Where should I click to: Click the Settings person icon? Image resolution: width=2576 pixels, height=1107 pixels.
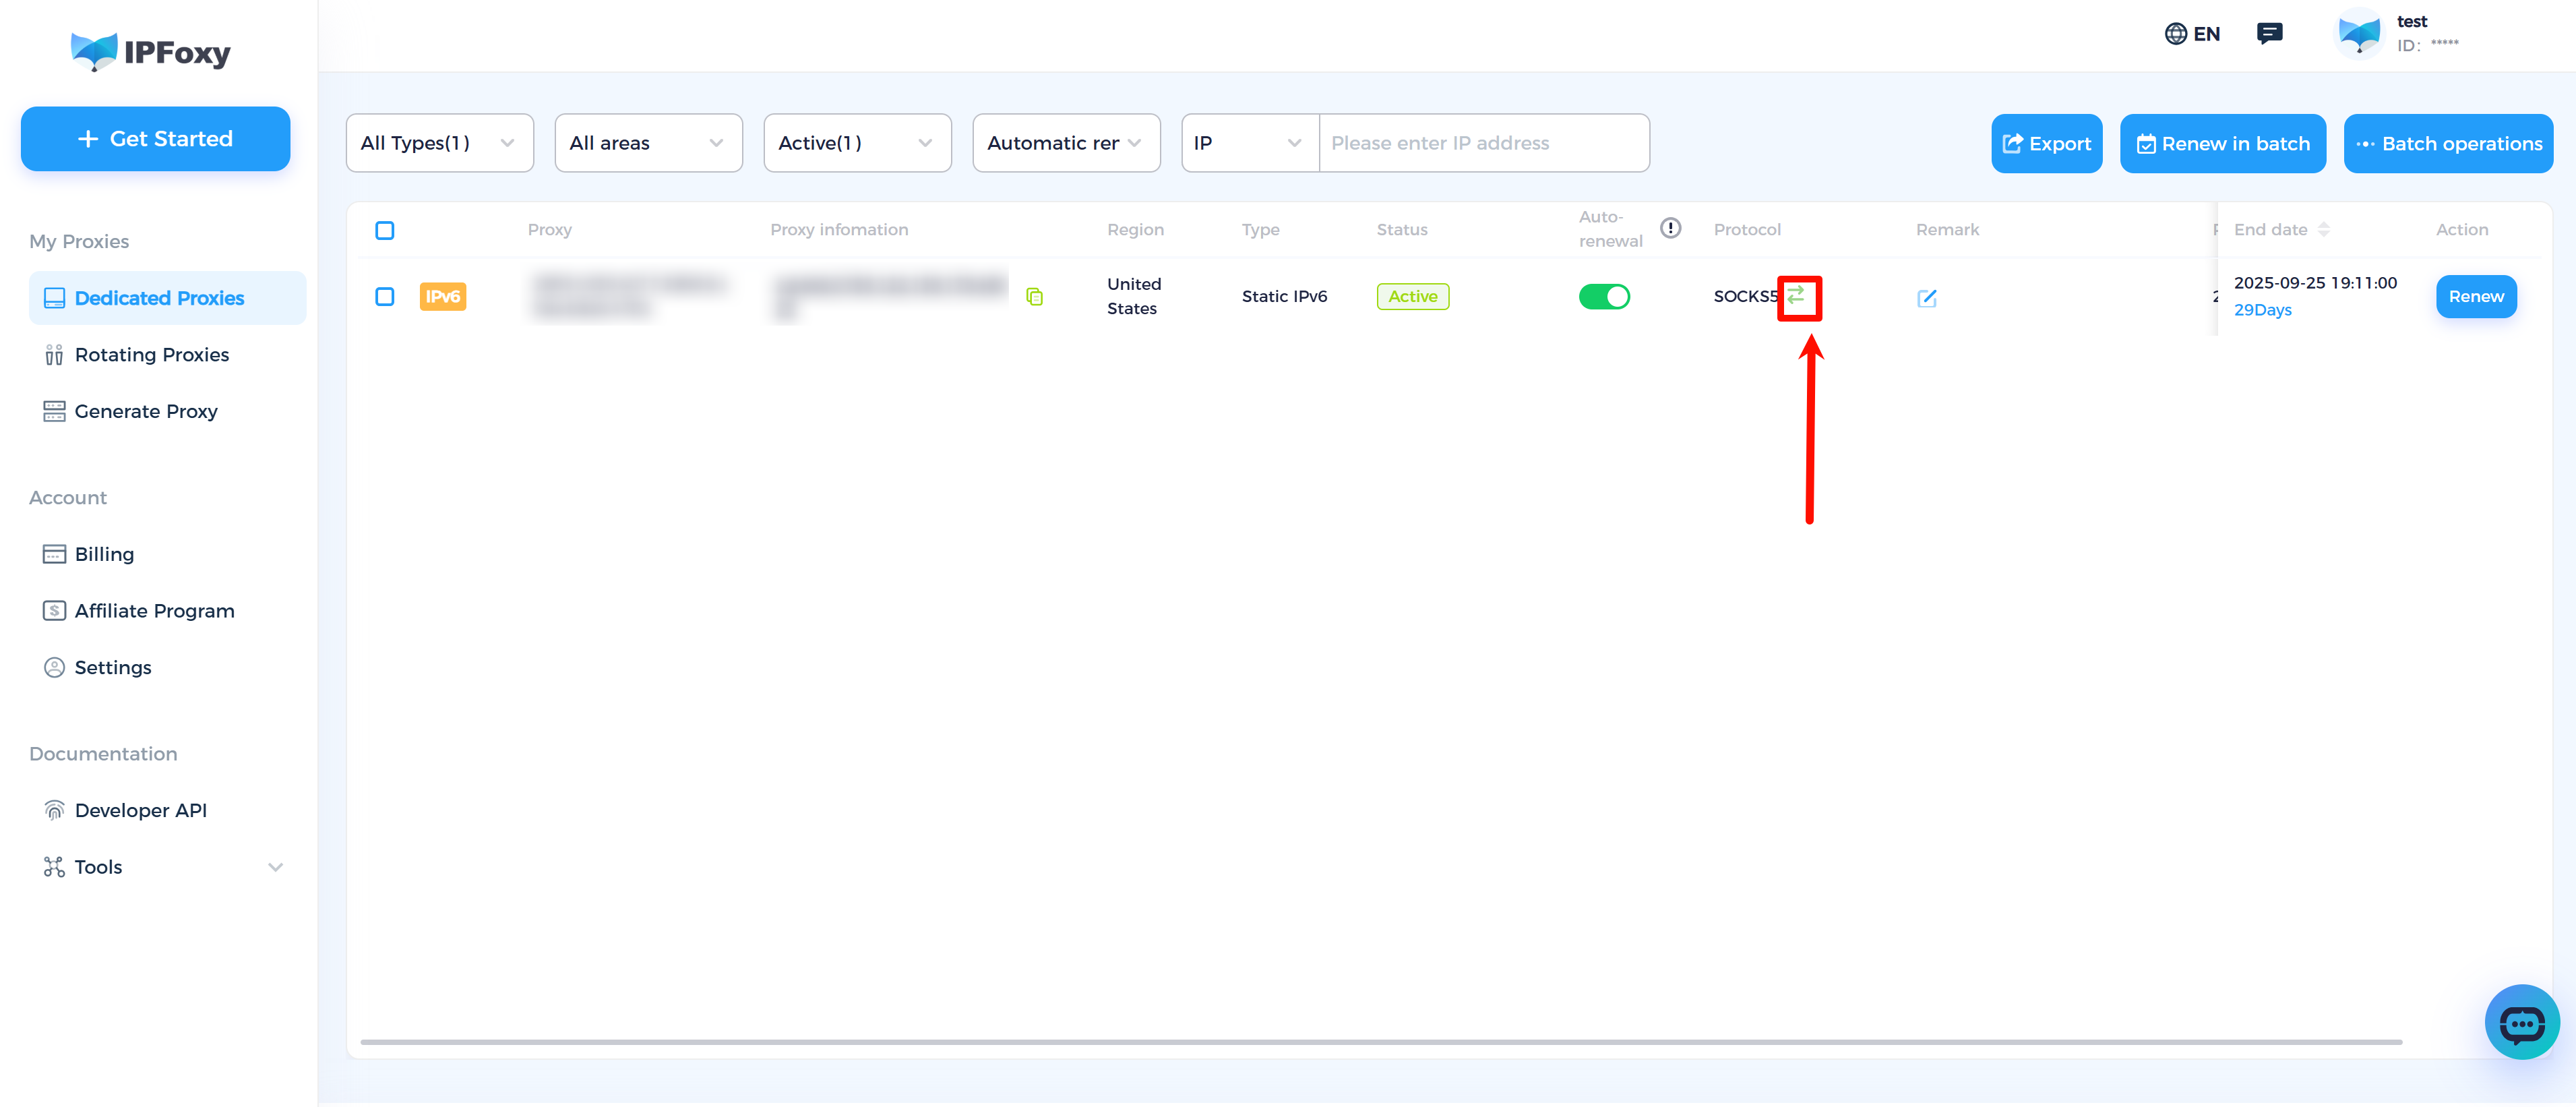coord(54,667)
